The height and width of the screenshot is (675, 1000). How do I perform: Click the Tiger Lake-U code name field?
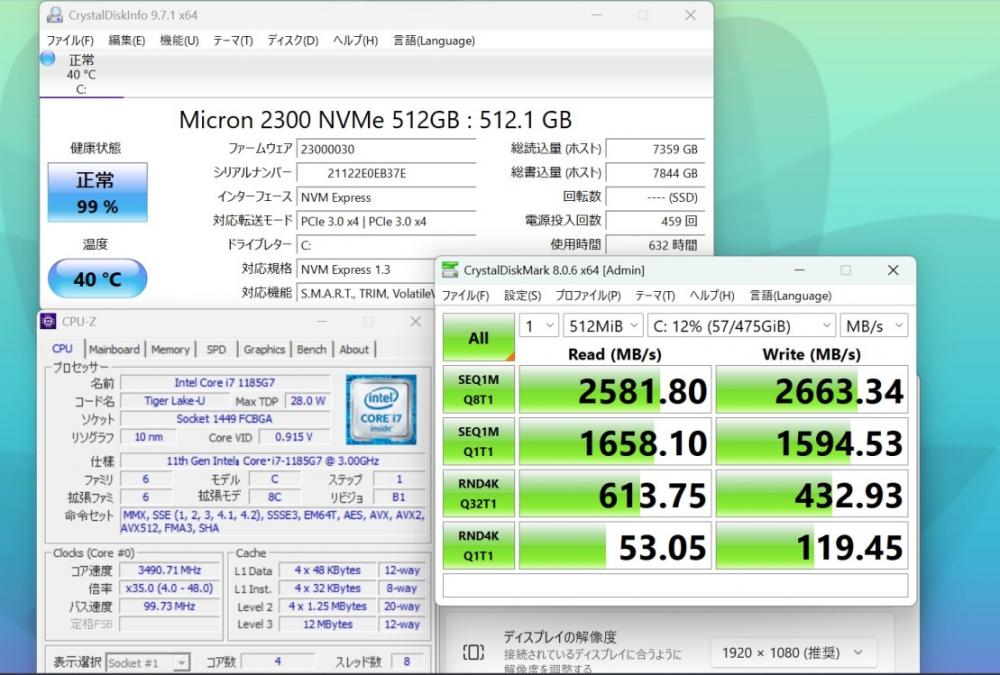click(x=174, y=401)
